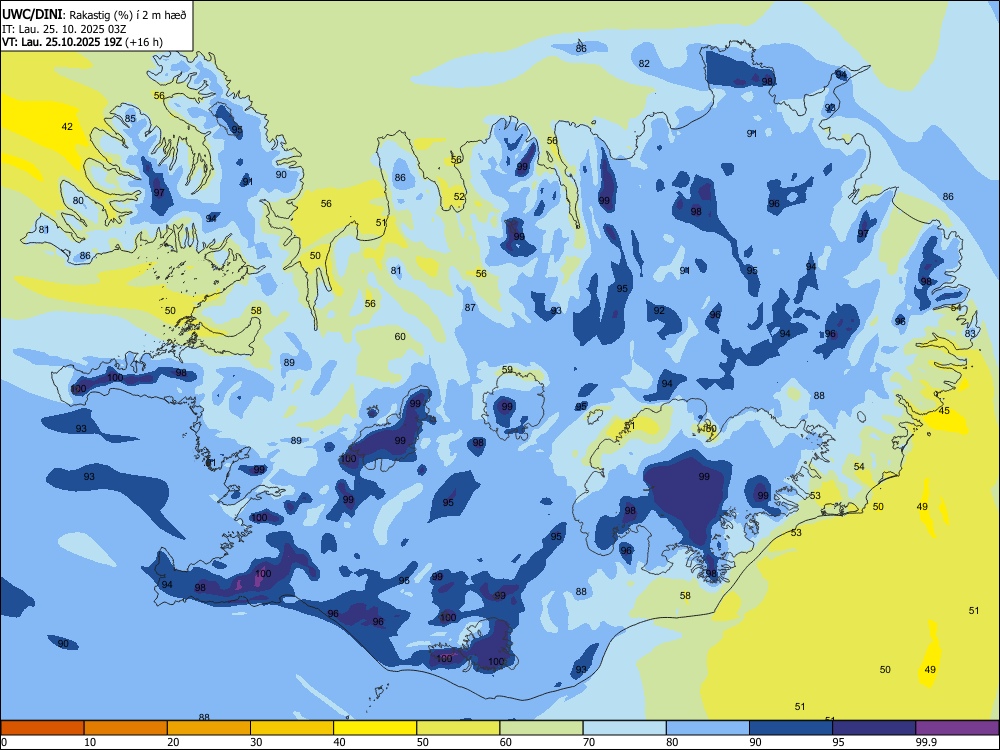Click the legend label '40'

[339, 742]
